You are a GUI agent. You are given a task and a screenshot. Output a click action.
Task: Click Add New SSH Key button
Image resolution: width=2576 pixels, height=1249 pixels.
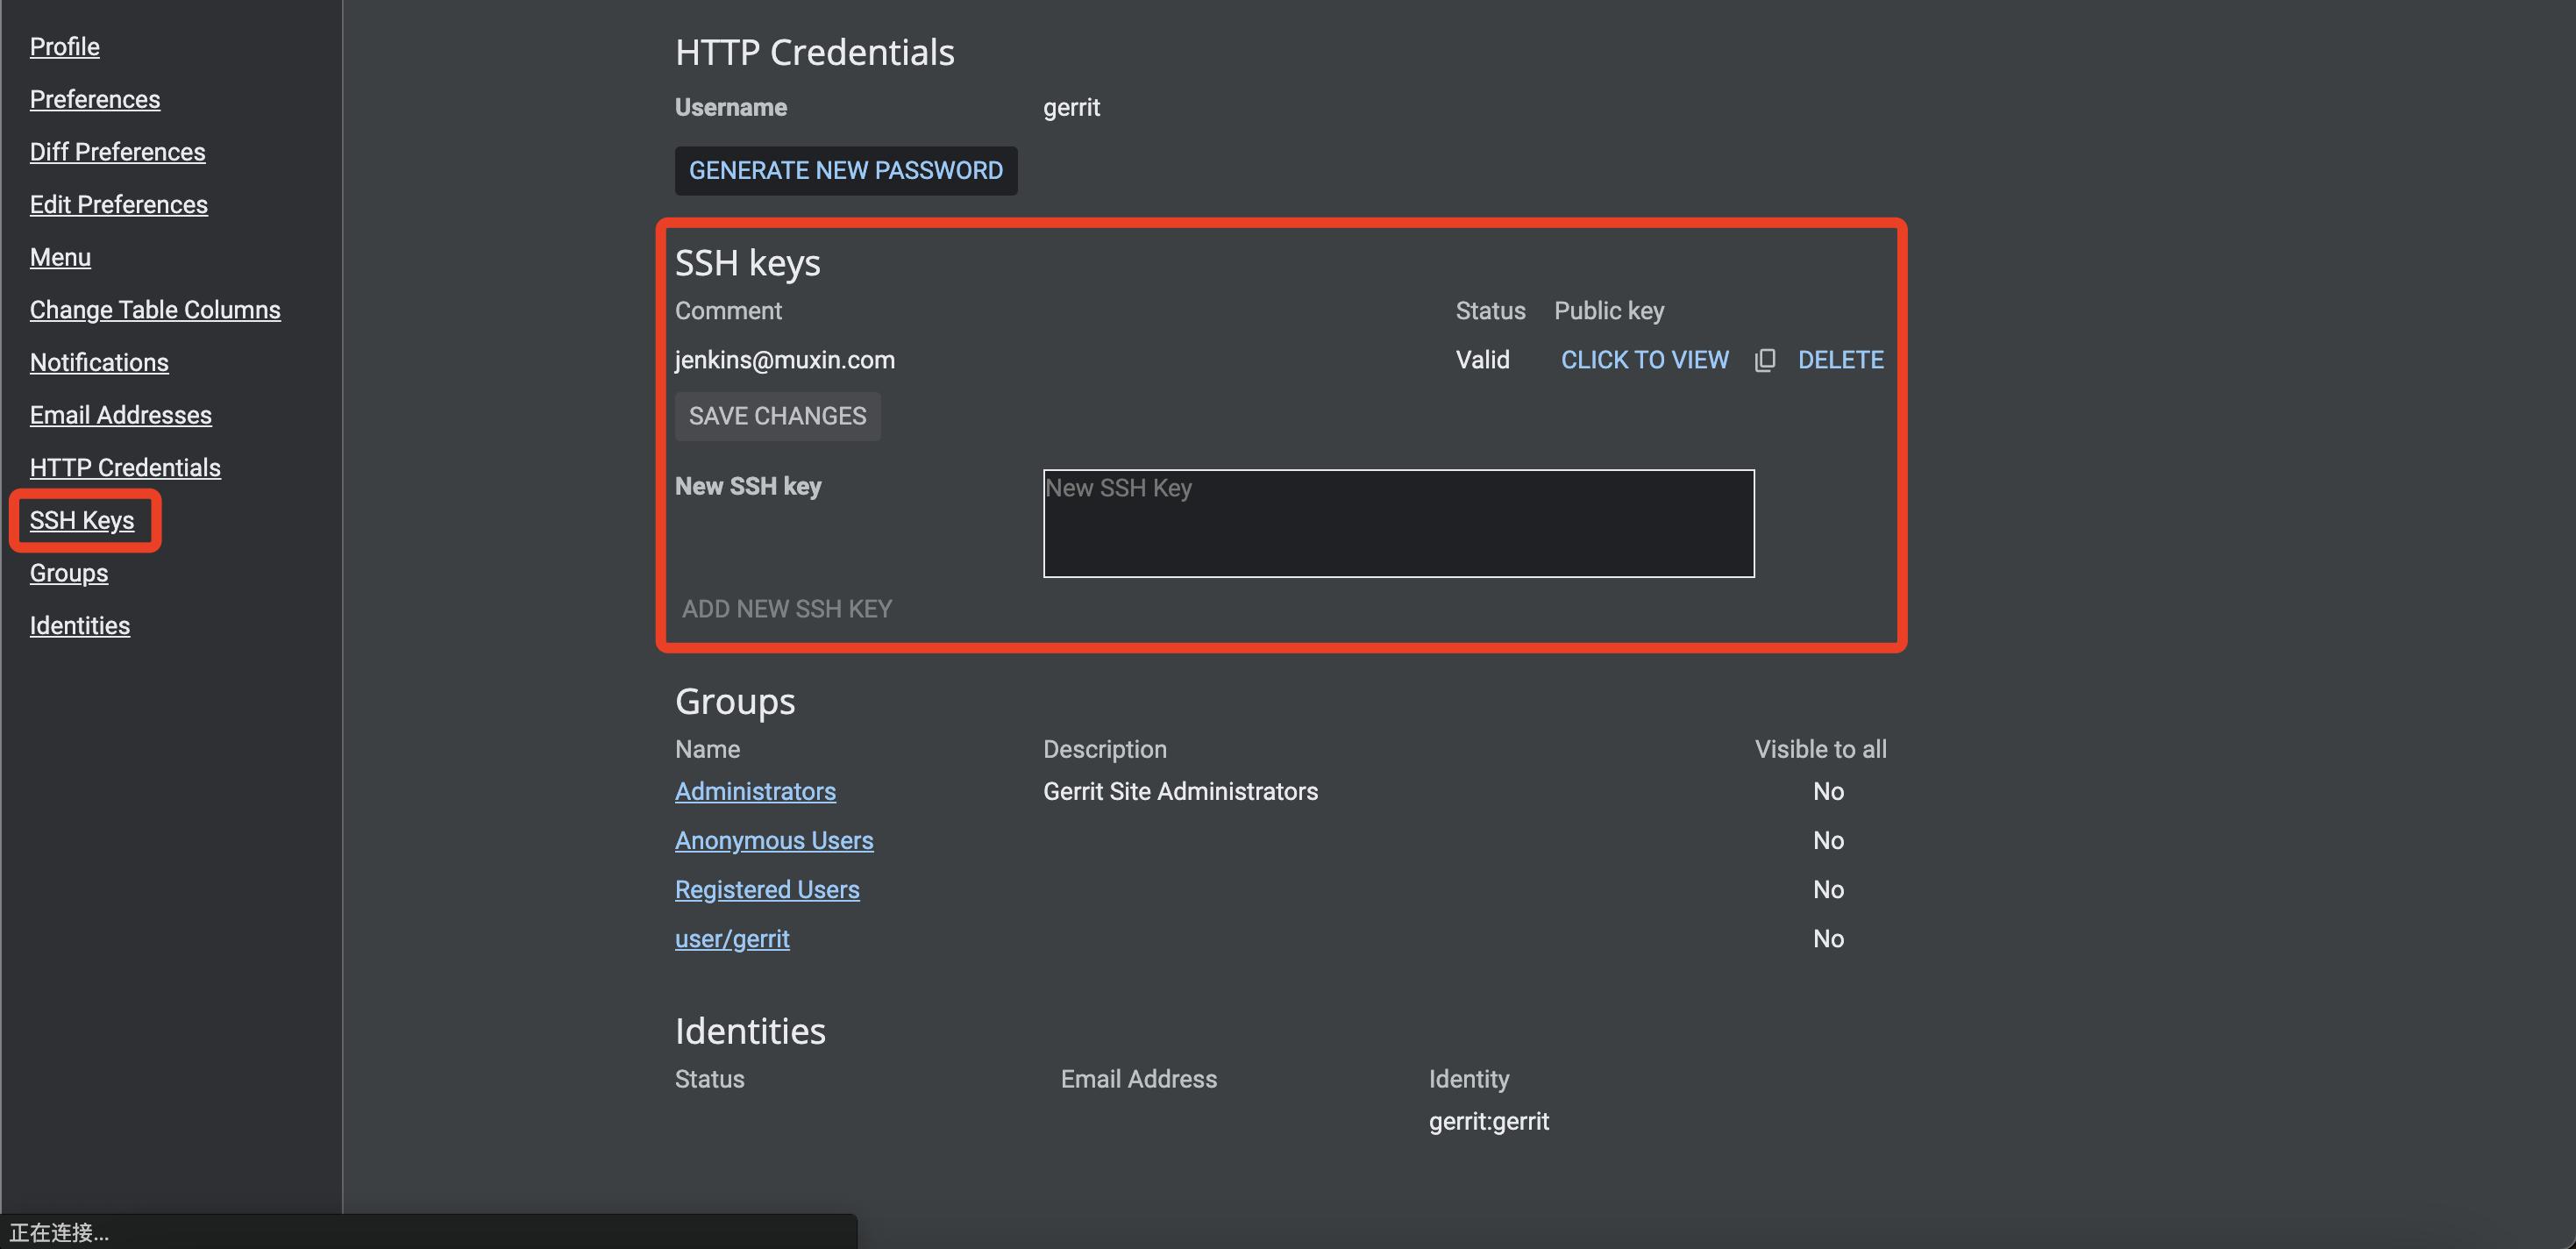point(786,609)
